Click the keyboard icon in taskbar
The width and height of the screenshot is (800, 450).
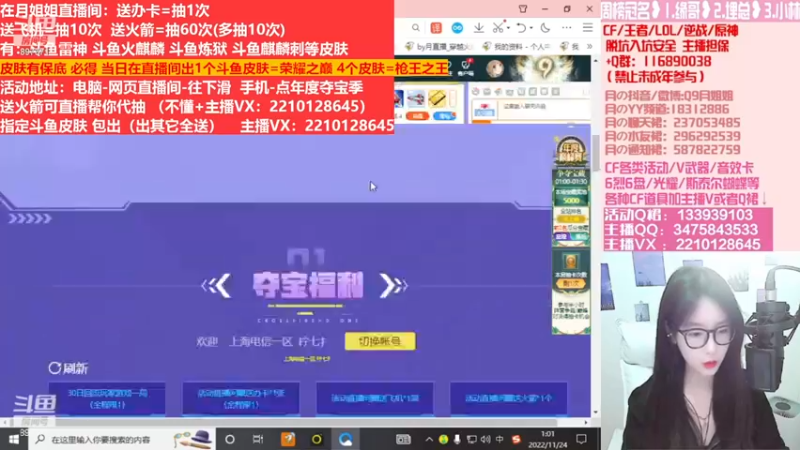point(403,439)
